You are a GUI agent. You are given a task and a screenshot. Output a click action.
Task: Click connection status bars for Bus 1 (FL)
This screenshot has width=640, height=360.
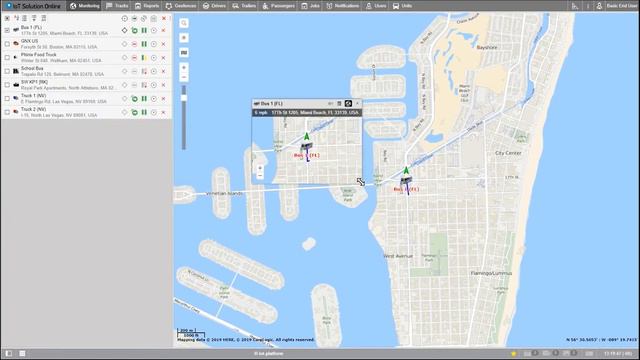click(x=144, y=30)
